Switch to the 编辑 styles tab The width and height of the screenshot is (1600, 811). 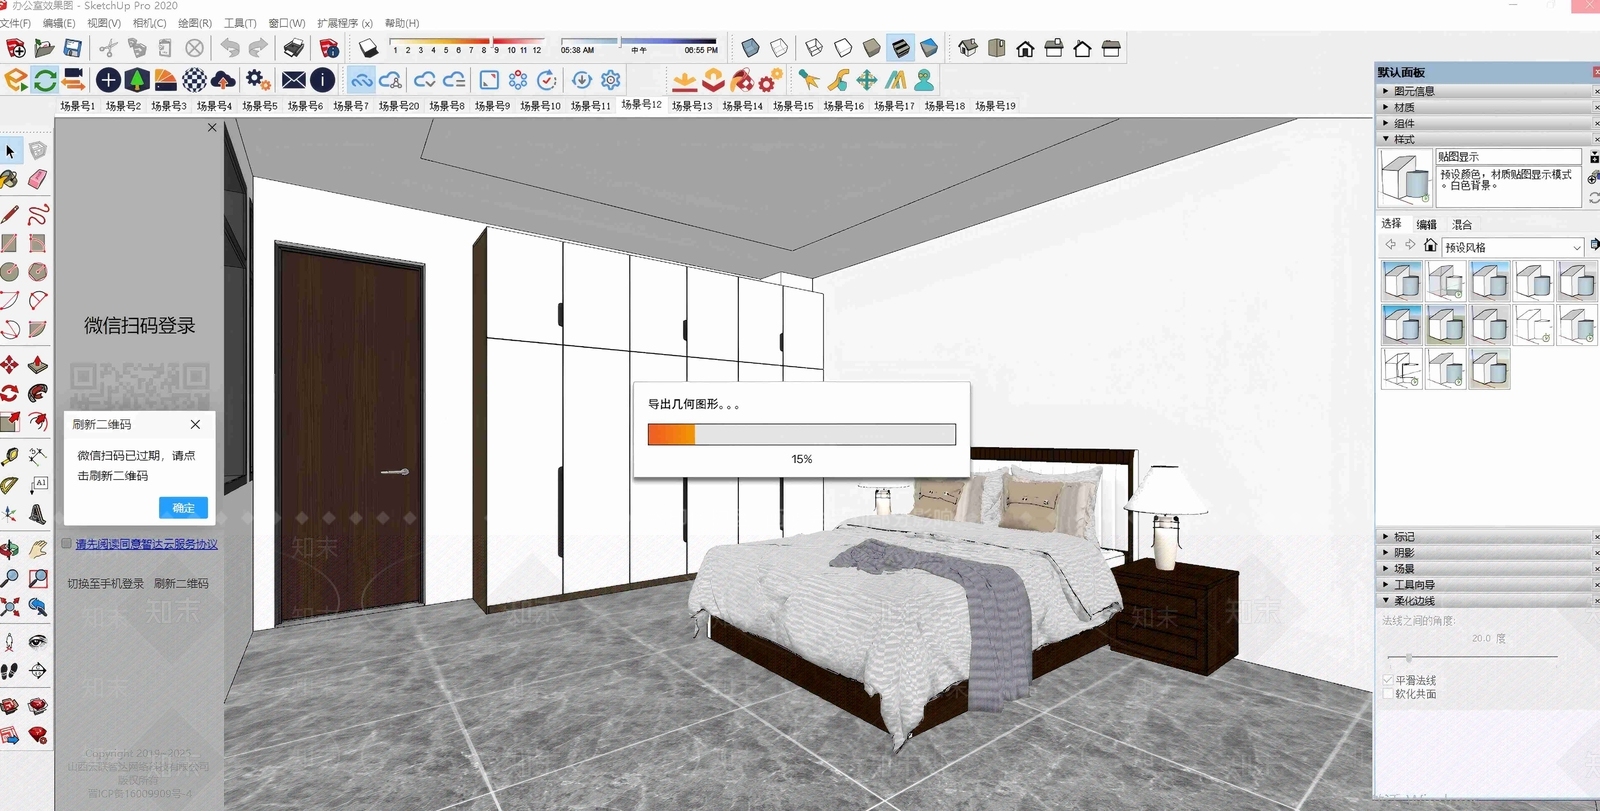coord(1427,225)
